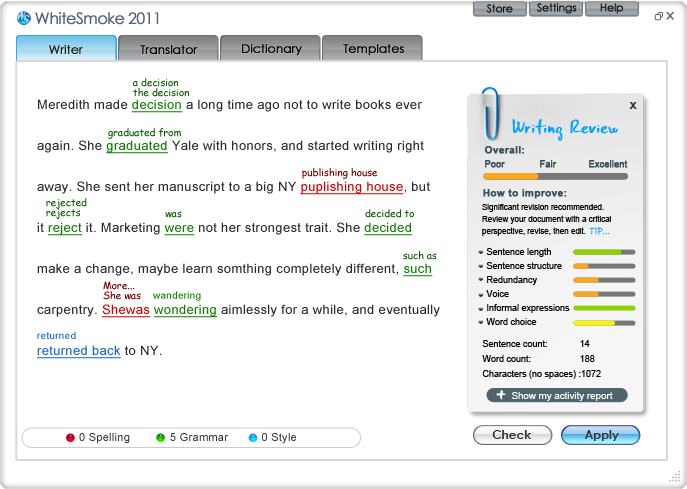Click the Sentence length score bar
The width and height of the screenshot is (687, 489).
pyautogui.click(x=604, y=252)
